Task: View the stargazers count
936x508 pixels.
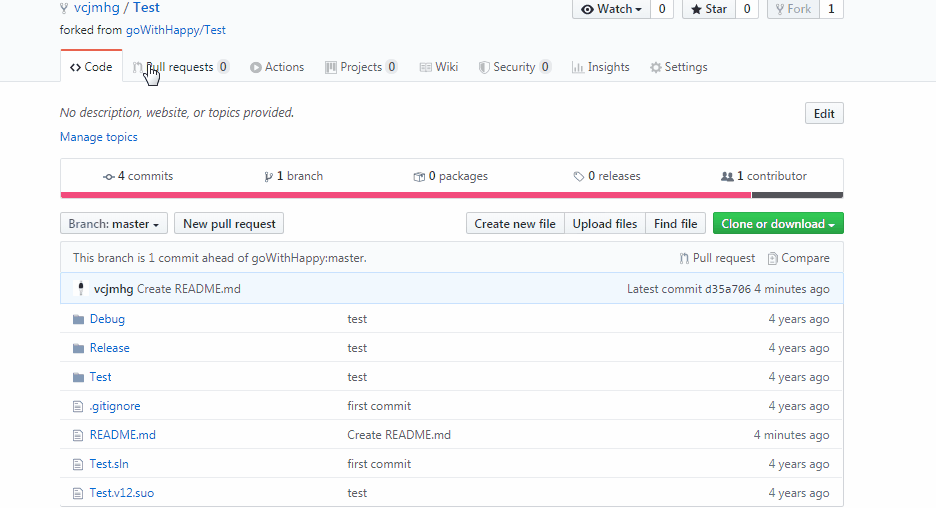Action: pos(747,9)
